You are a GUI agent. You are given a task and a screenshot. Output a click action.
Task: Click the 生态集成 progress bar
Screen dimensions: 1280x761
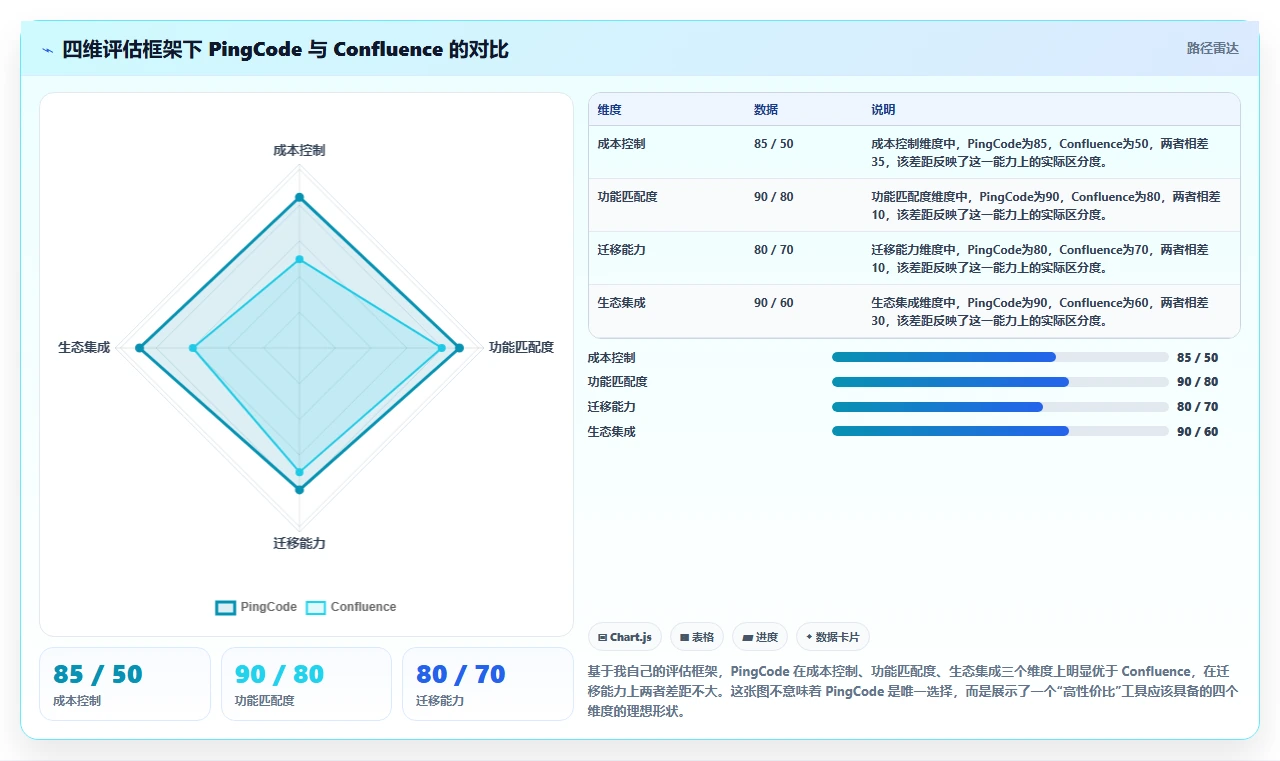coord(1000,431)
